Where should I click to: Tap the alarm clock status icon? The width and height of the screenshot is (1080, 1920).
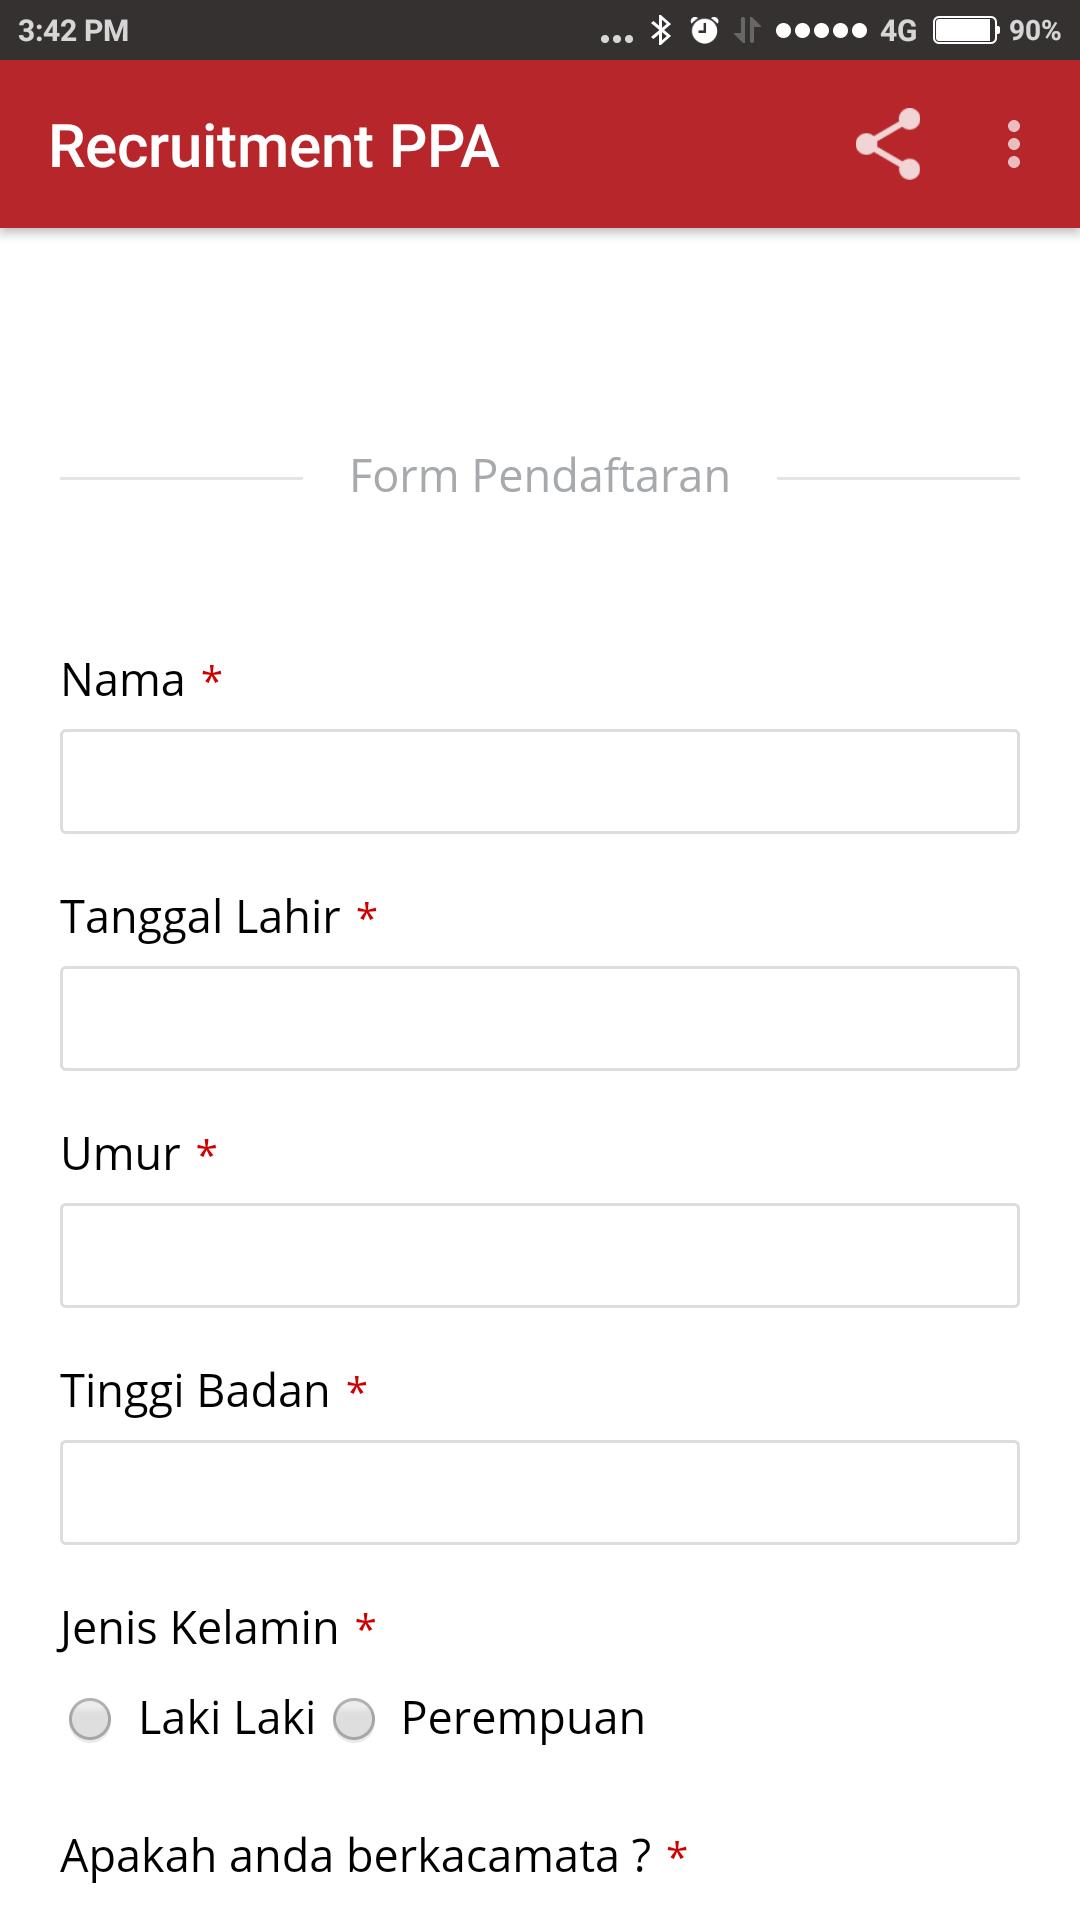705,30
